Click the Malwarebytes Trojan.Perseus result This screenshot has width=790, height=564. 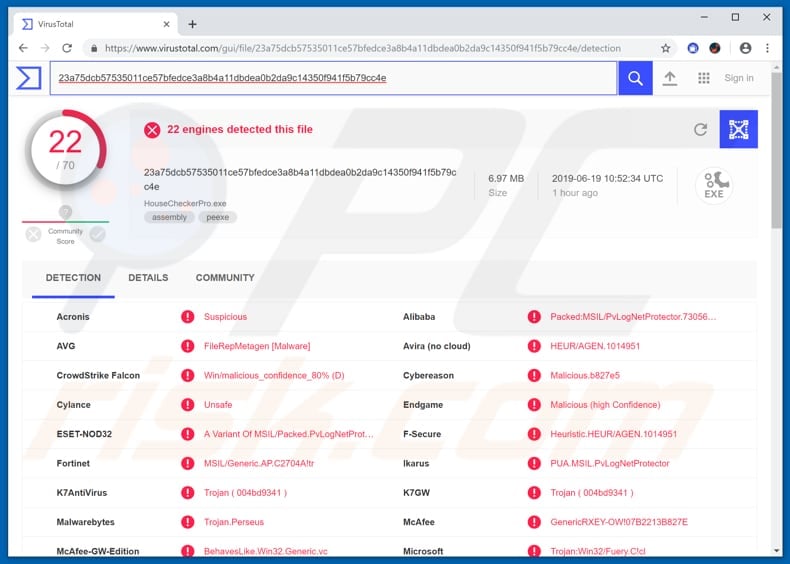(x=234, y=522)
